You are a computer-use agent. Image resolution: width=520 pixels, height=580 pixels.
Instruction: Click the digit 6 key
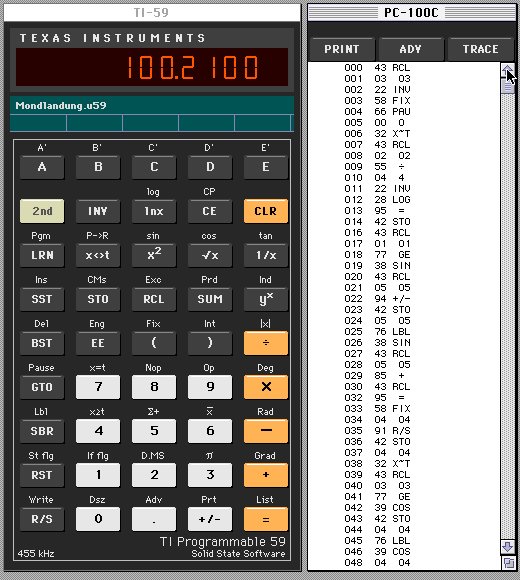209,431
